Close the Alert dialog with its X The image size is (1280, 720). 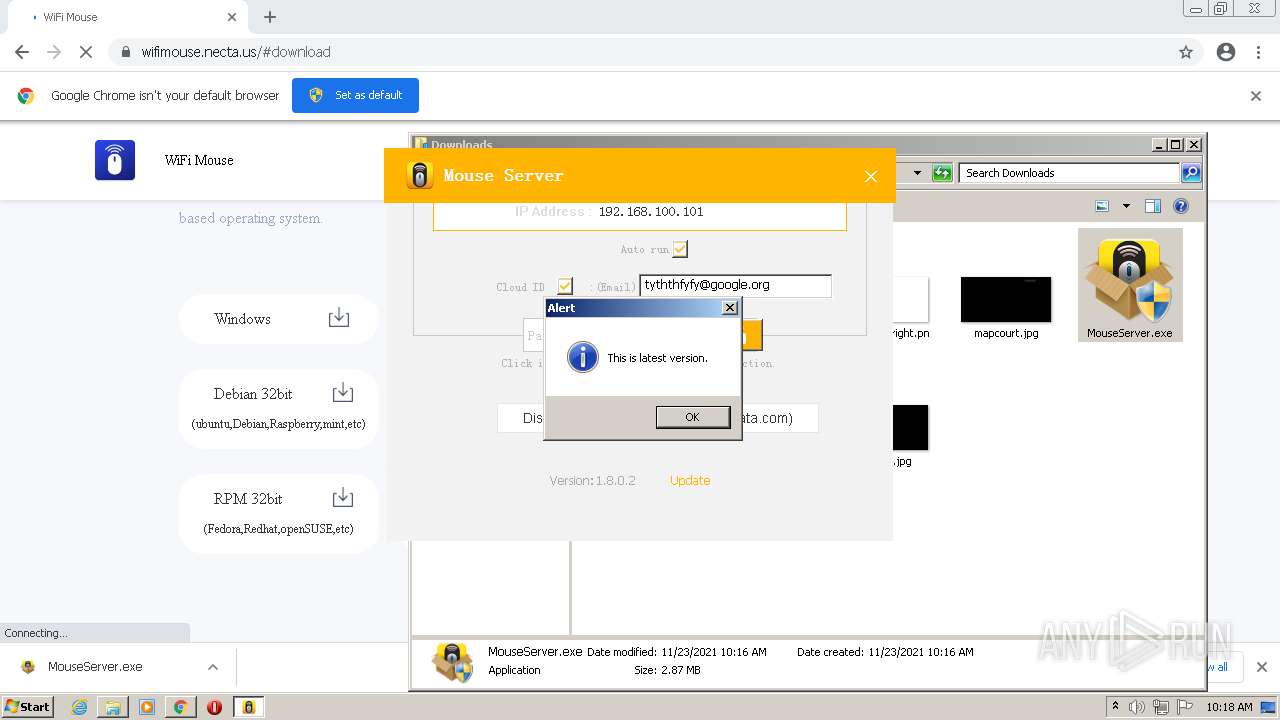click(729, 308)
